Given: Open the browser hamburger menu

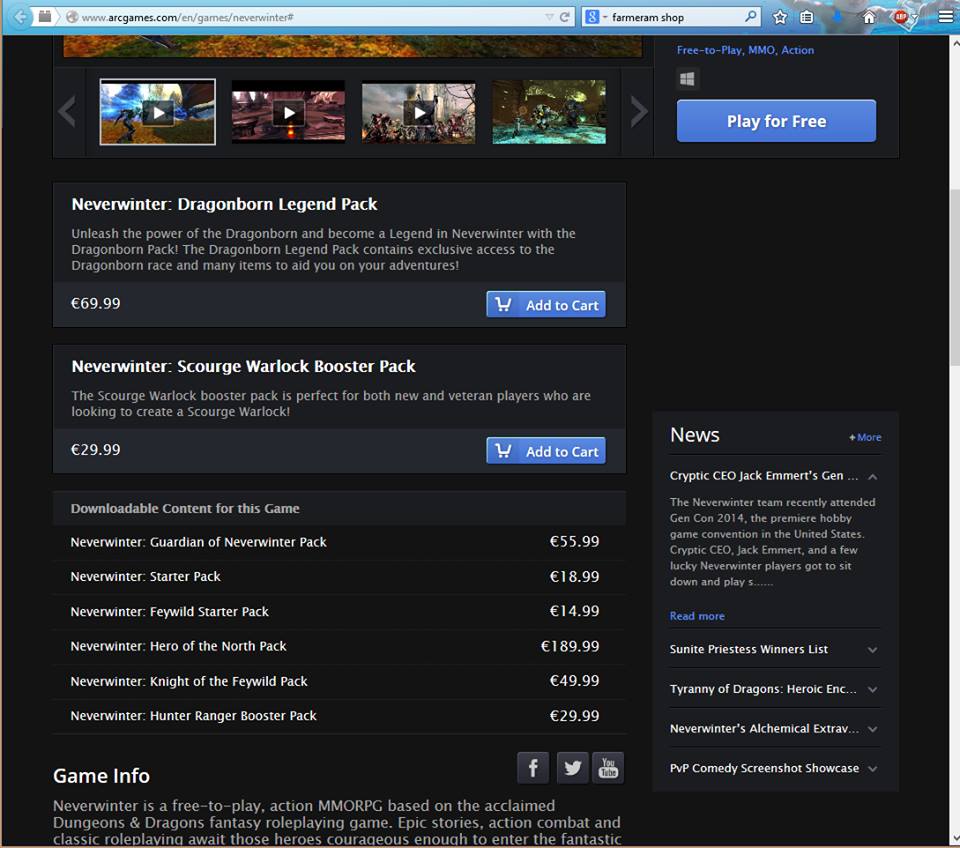Looking at the screenshot, I should click(x=945, y=17).
